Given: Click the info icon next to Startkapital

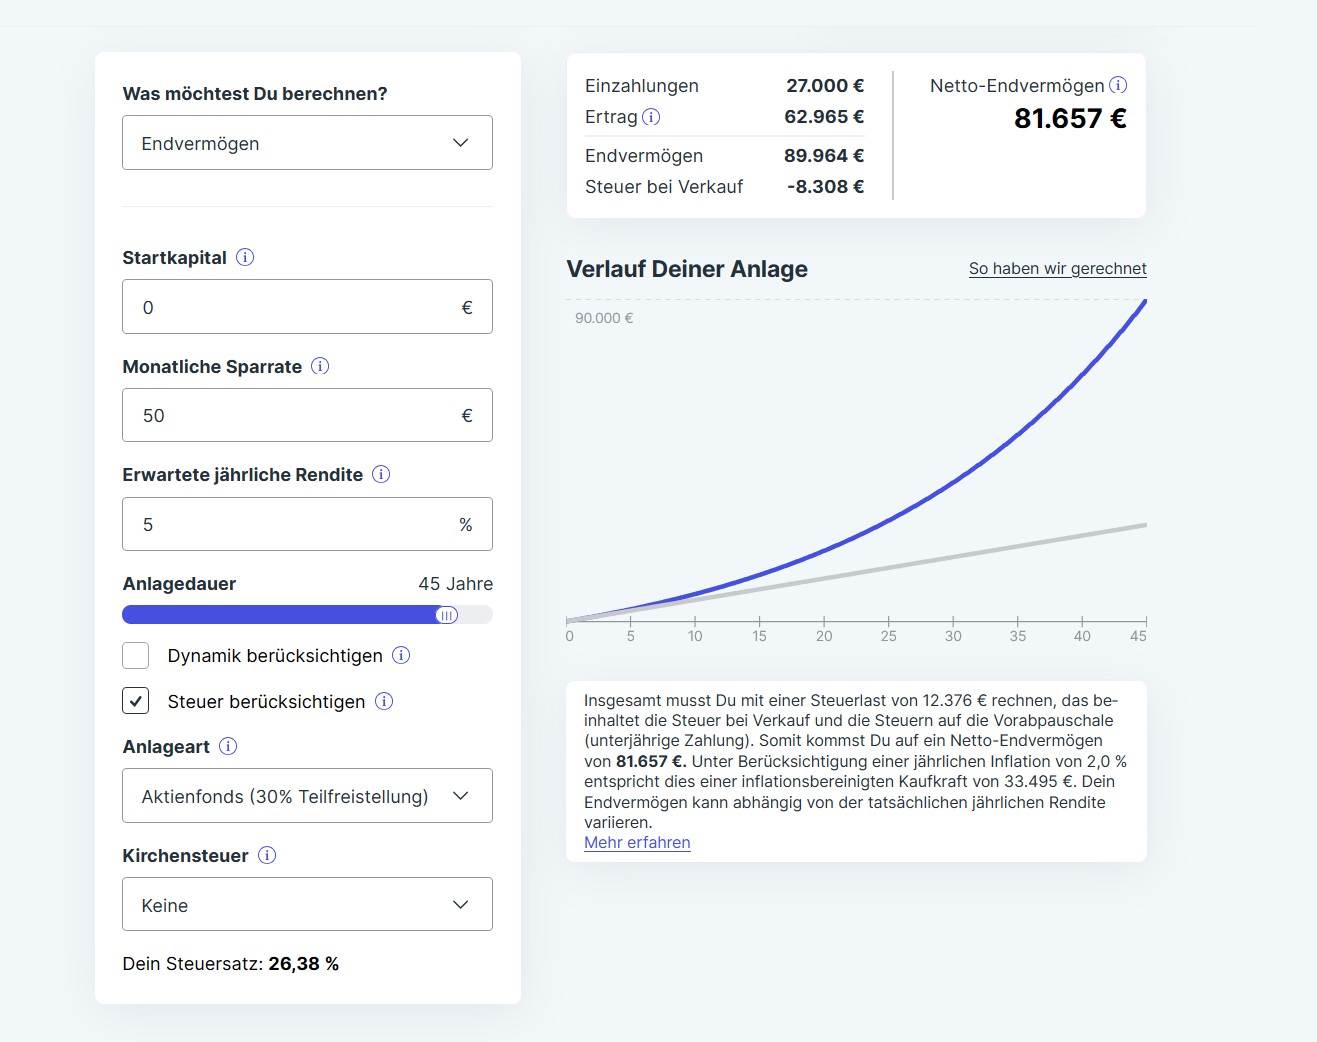Looking at the screenshot, I should [245, 257].
